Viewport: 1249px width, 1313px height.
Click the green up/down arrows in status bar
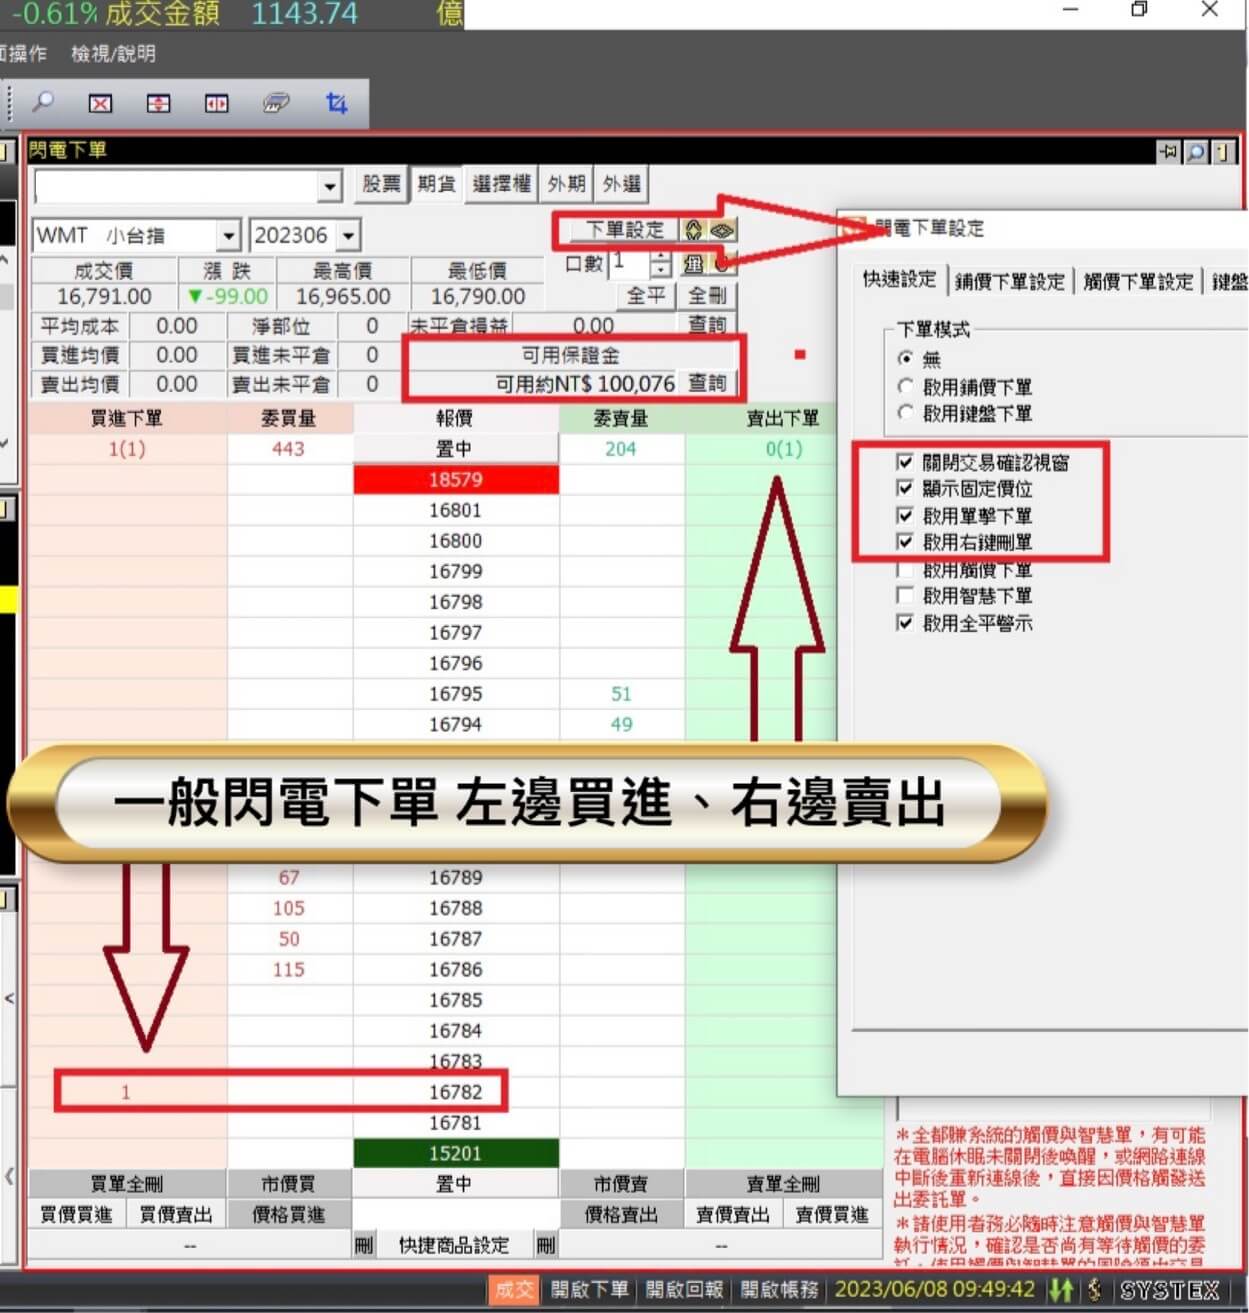(x=1059, y=1290)
